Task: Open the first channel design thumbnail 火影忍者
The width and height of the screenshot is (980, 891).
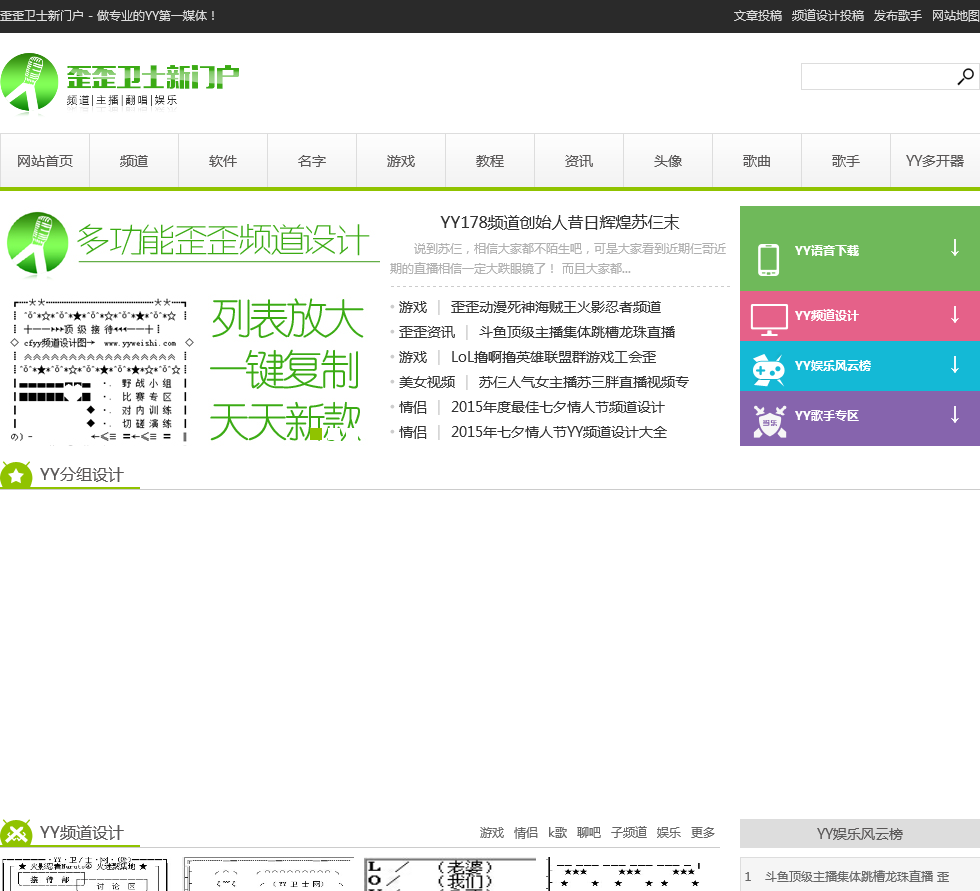Action: [84, 874]
